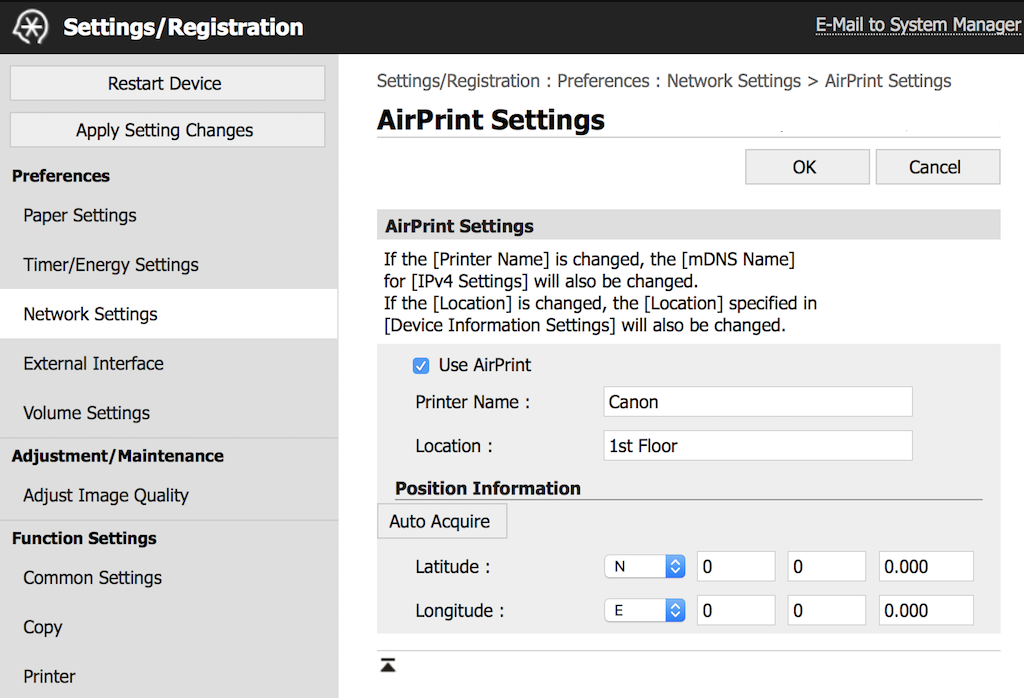Viewport: 1024px width, 698px height.
Task: Uncheck the Use AirPrint checkbox
Action: [421, 366]
